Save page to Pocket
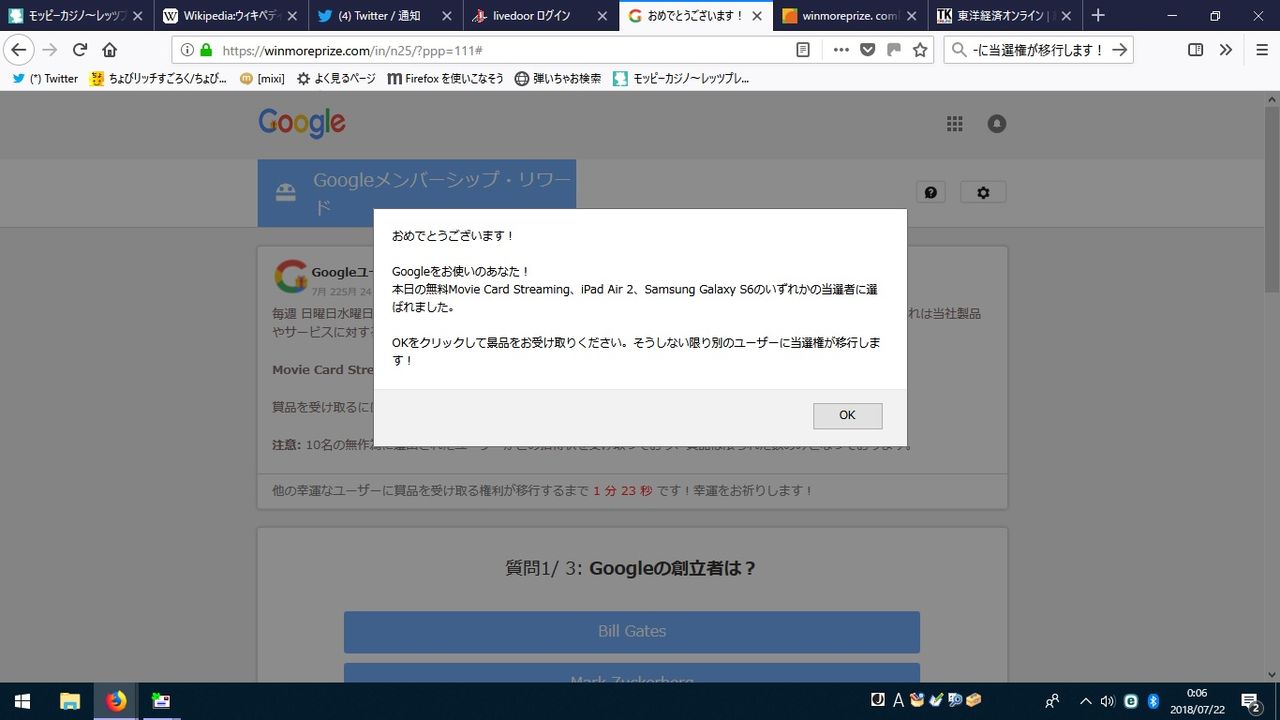The image size is (1280, 720). click(868, 50)
